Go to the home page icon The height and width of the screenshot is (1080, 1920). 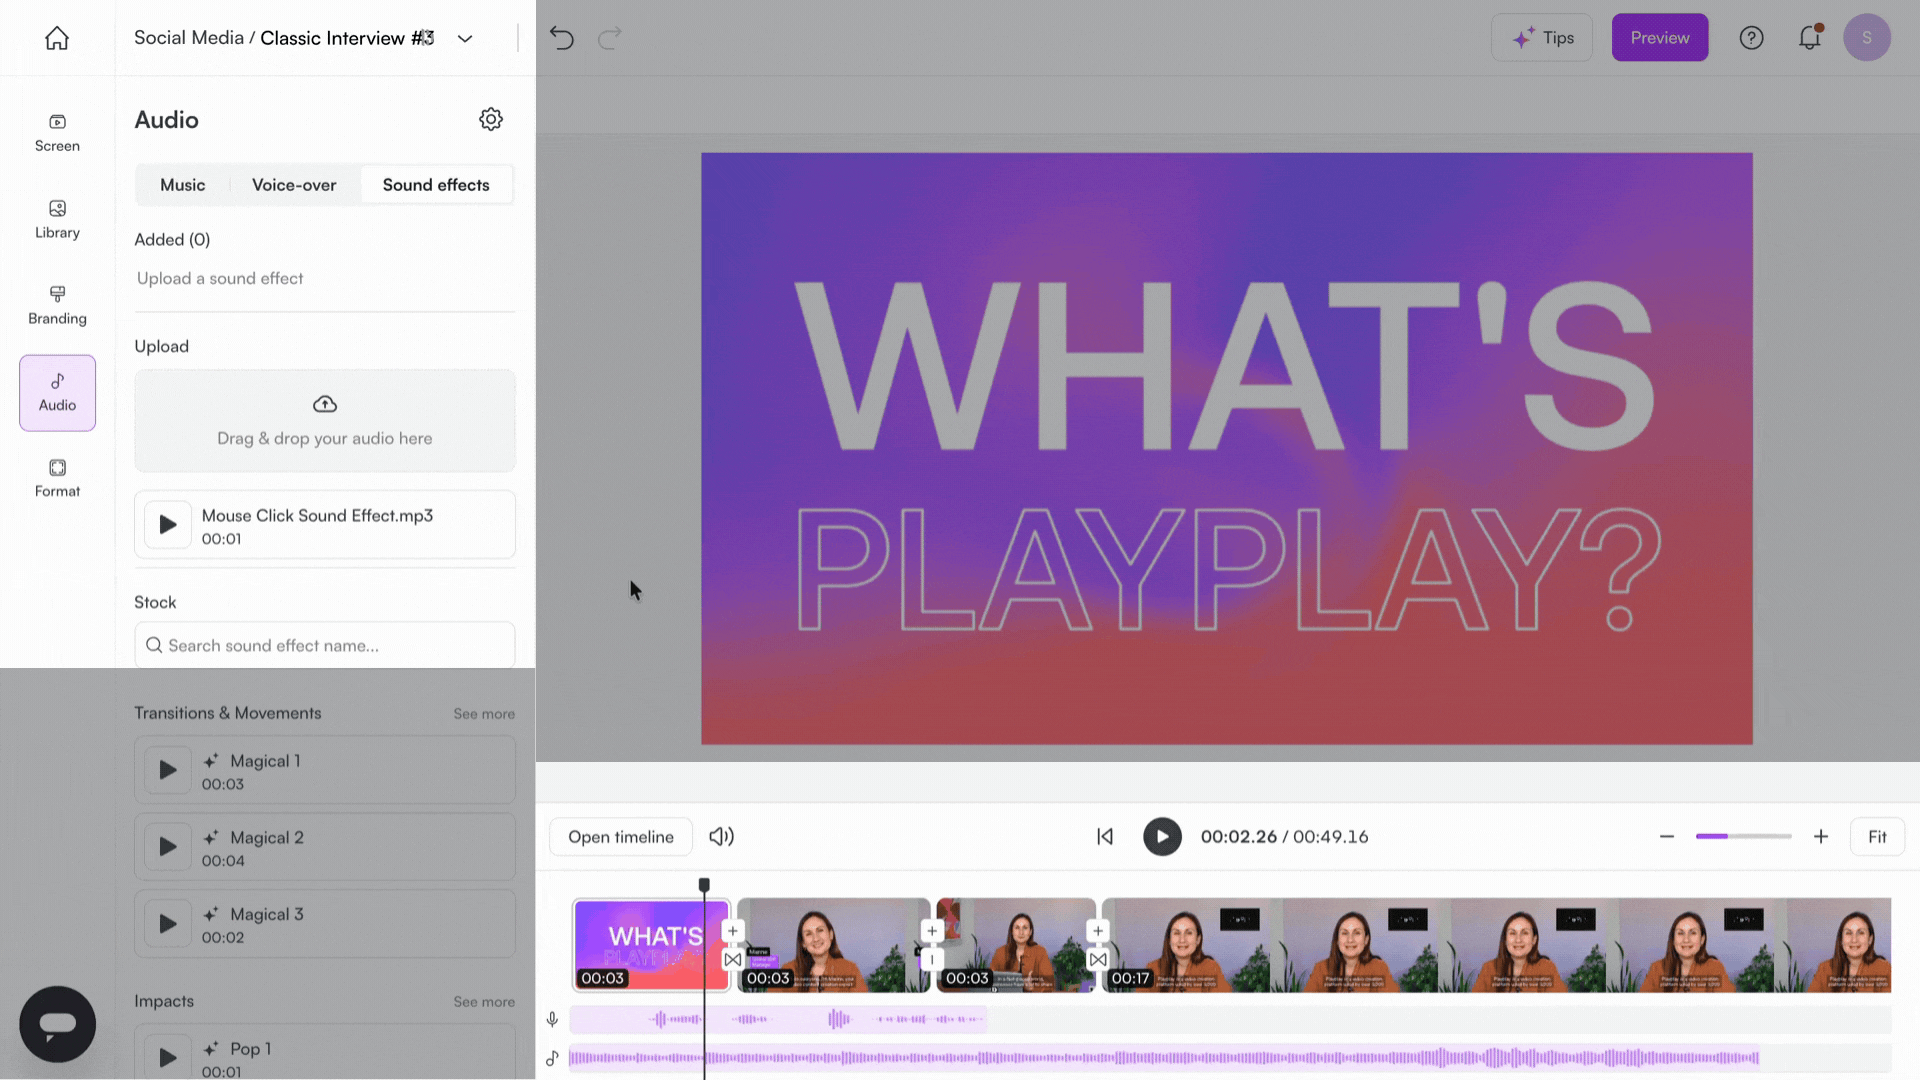pyautogui.click(x=57, y=38)
